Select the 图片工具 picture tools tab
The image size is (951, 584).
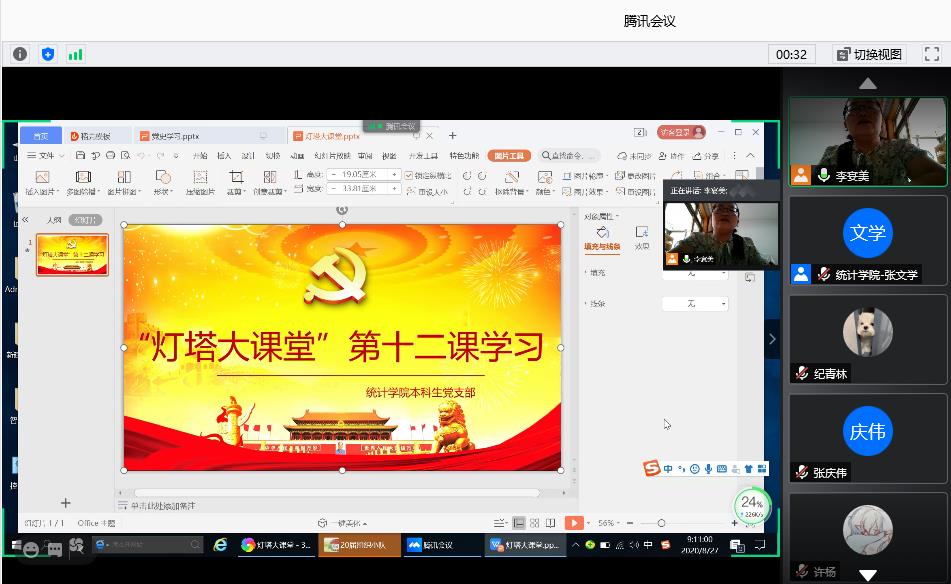[509, 156]
